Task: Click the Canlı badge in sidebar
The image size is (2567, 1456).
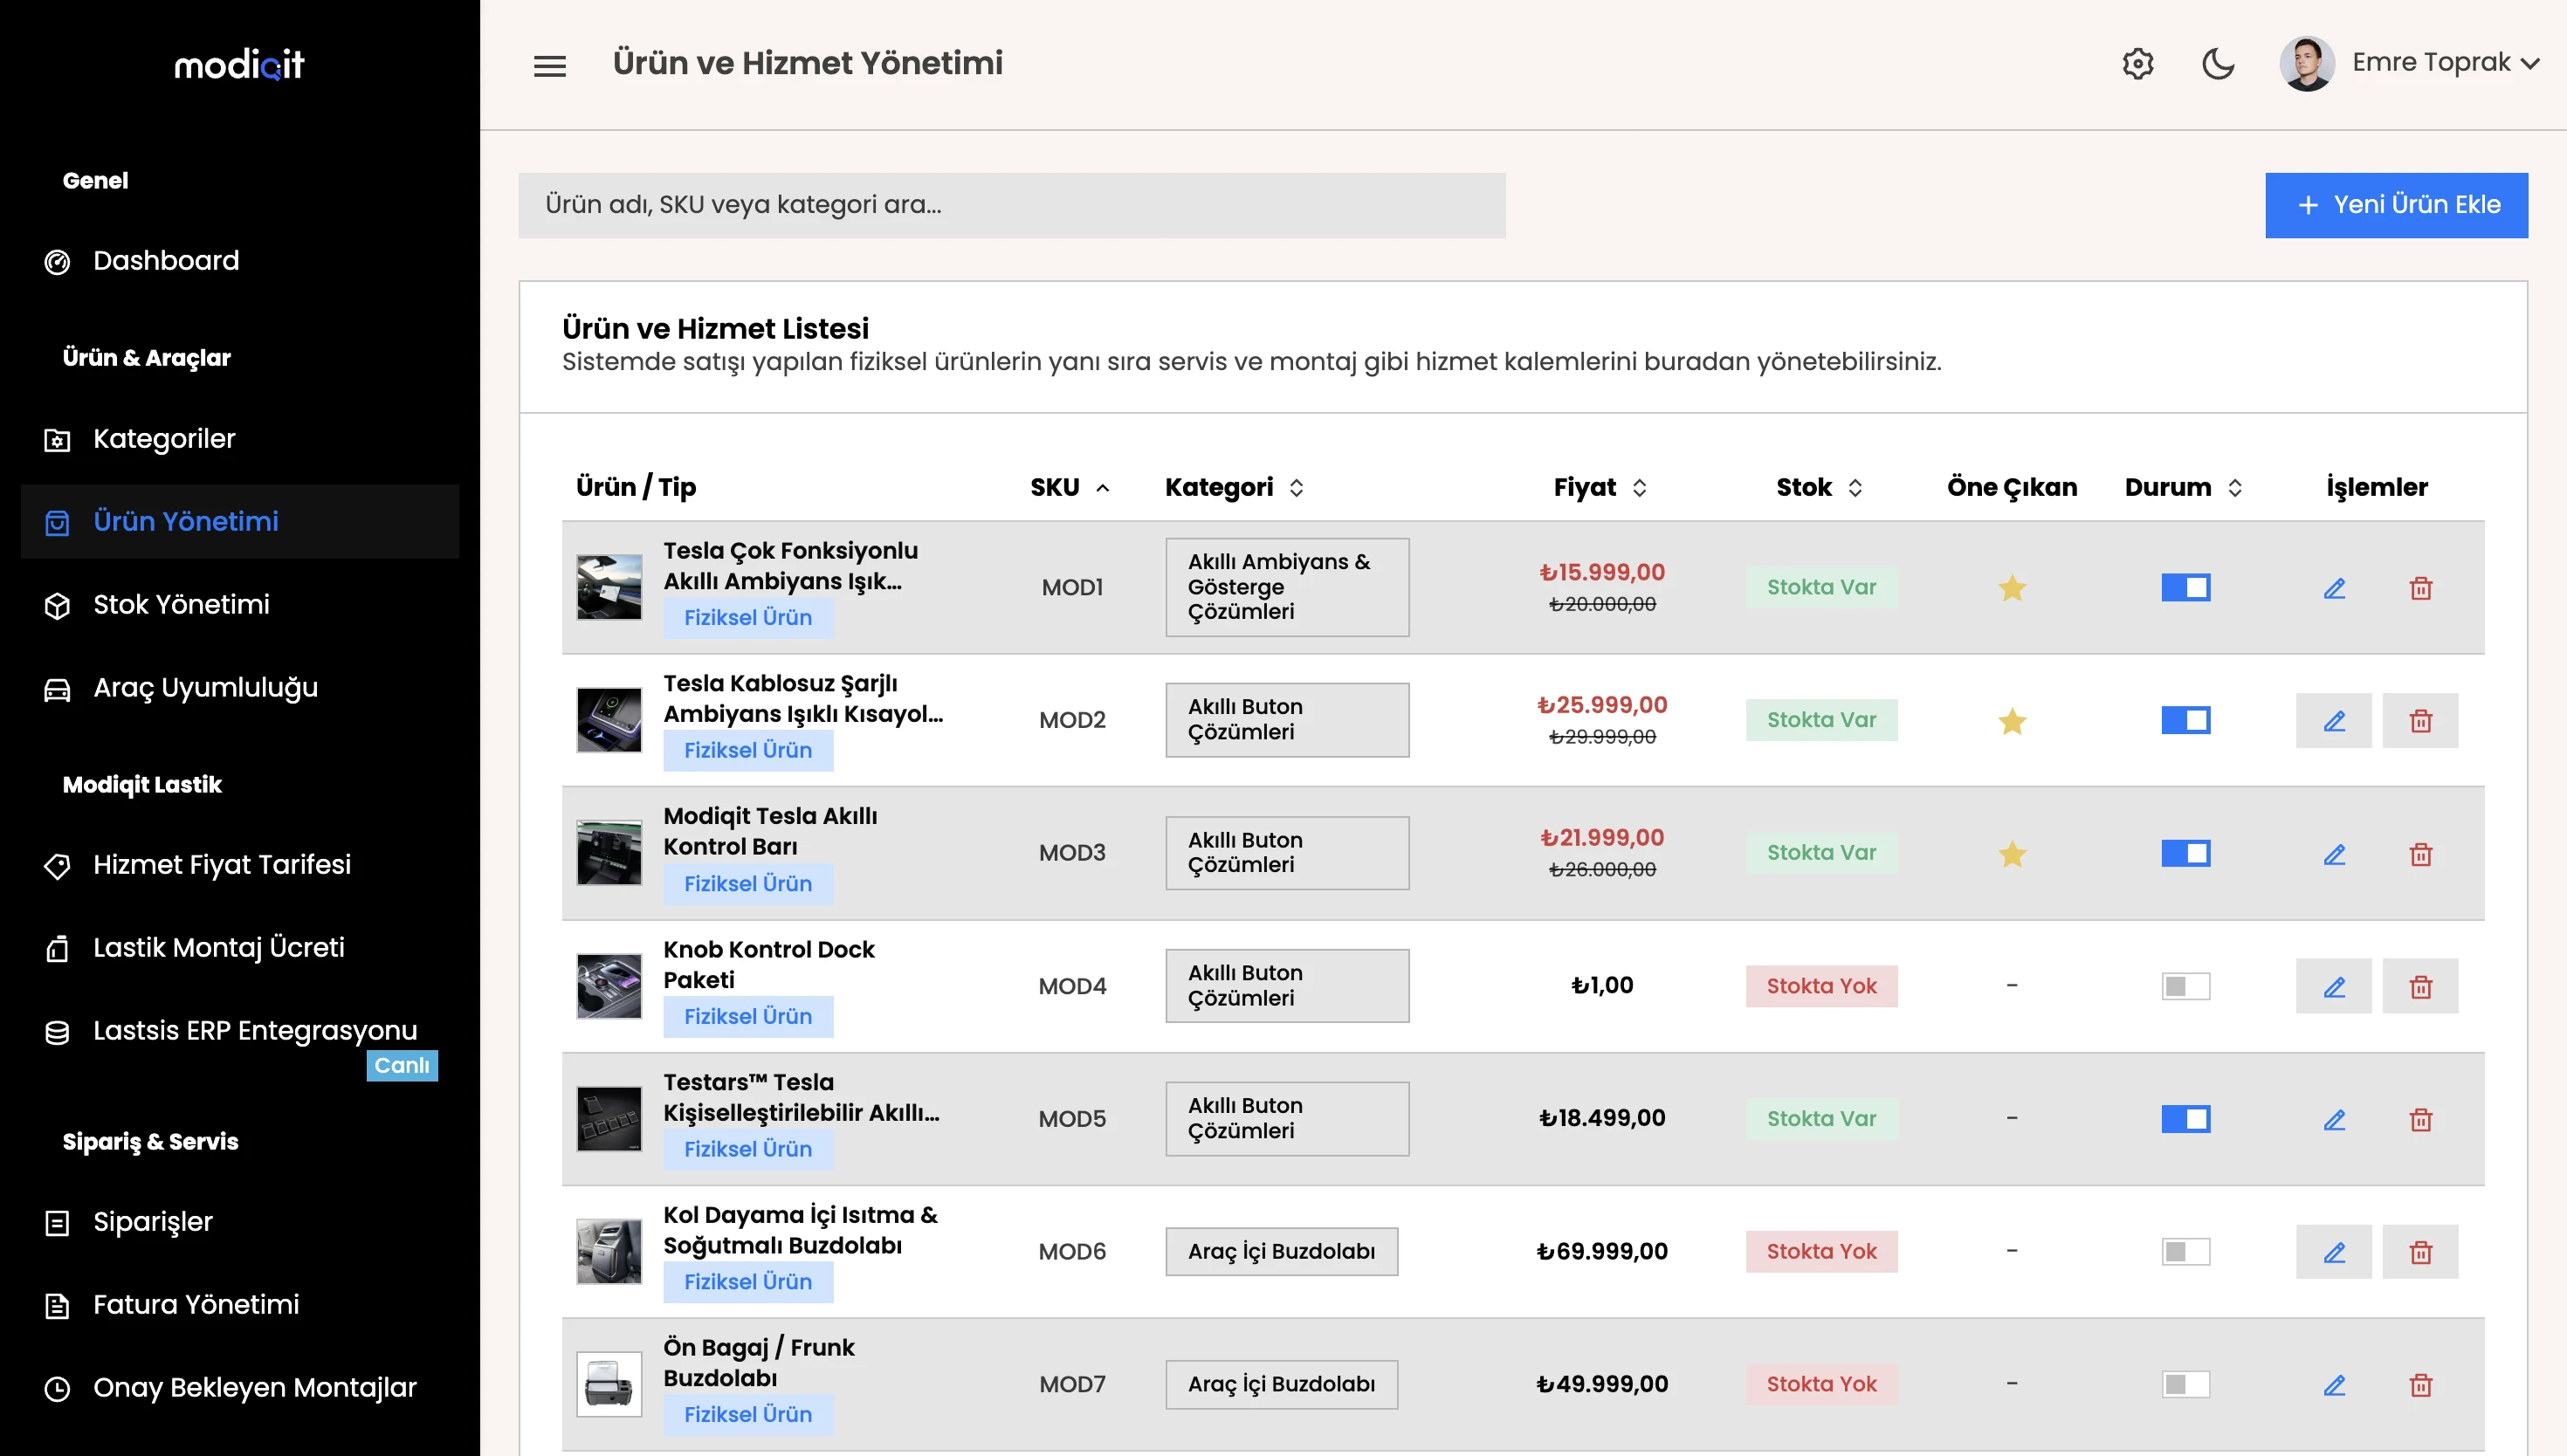Action: click(x=401, y=1065)
